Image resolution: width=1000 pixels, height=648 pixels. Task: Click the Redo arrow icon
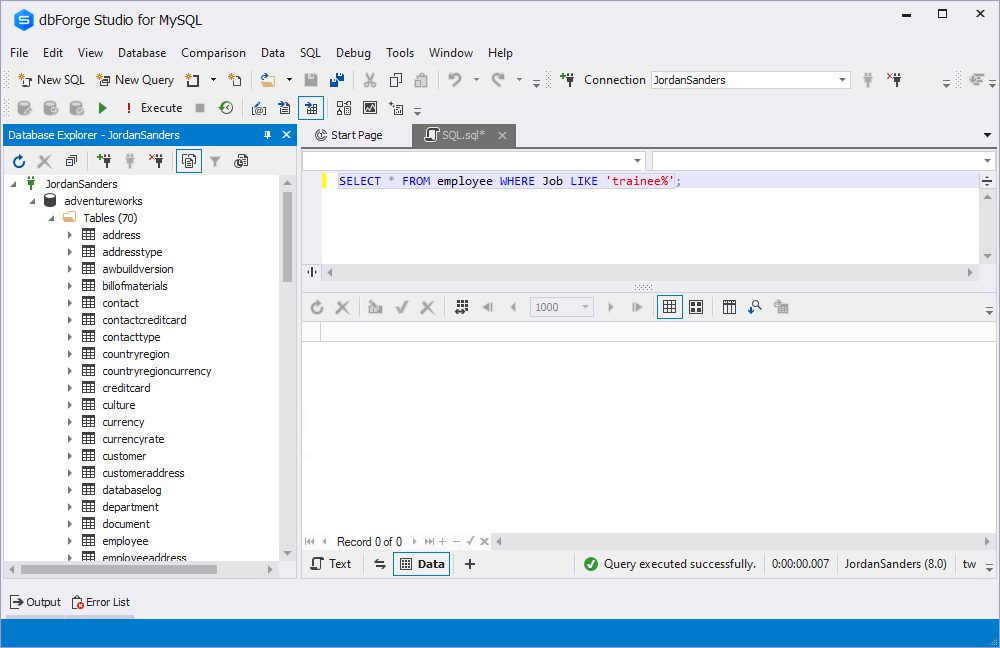click(x=498, y=80)
